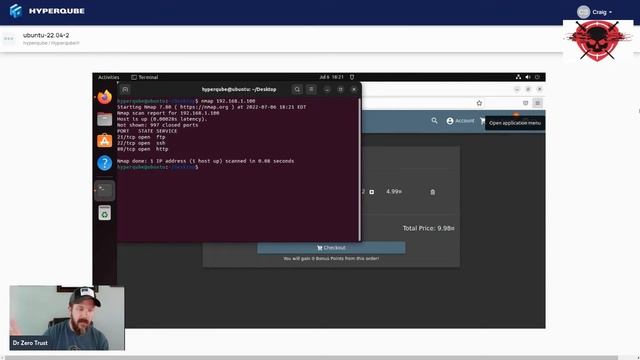Click the ubuntu-22.04-2 machine title
The height and width of the screenshot is (360, 640).
pos(46,35)
